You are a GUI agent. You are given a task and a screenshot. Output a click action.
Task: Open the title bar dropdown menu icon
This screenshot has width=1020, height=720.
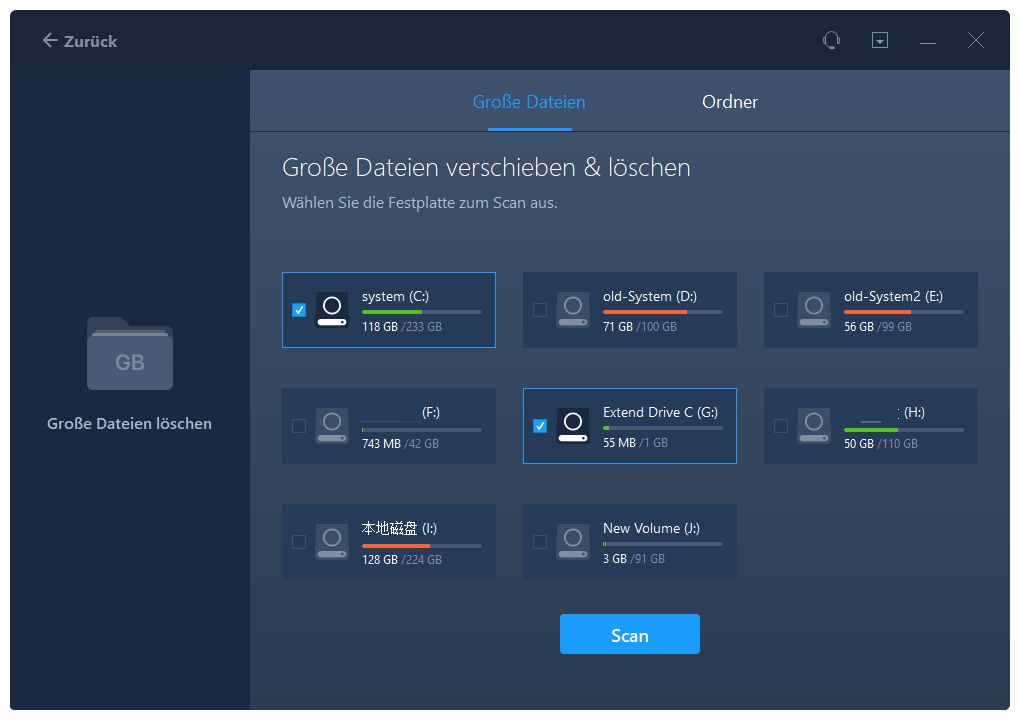coord(880,40)
